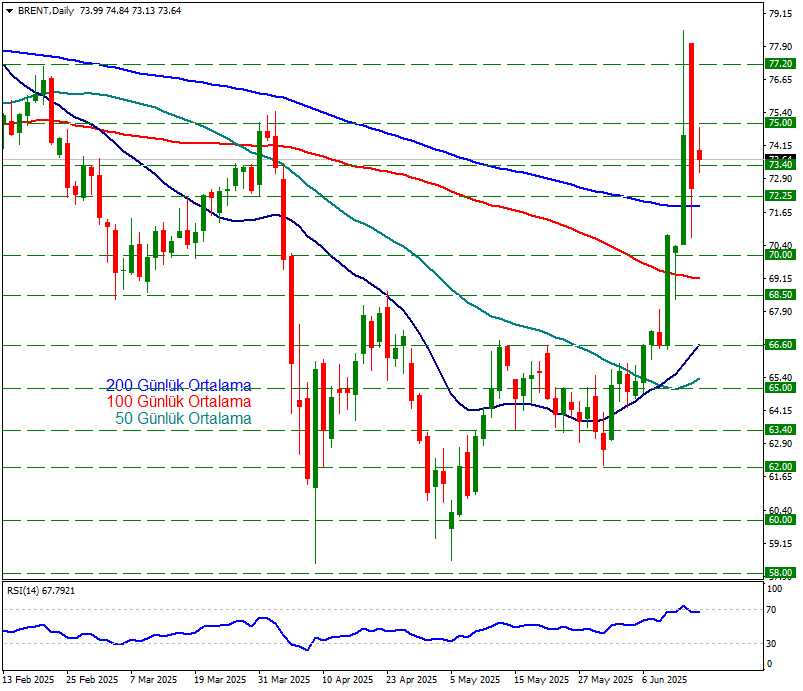Click the 75.40 price axis value
803x691 pixels.
[780, 112]
